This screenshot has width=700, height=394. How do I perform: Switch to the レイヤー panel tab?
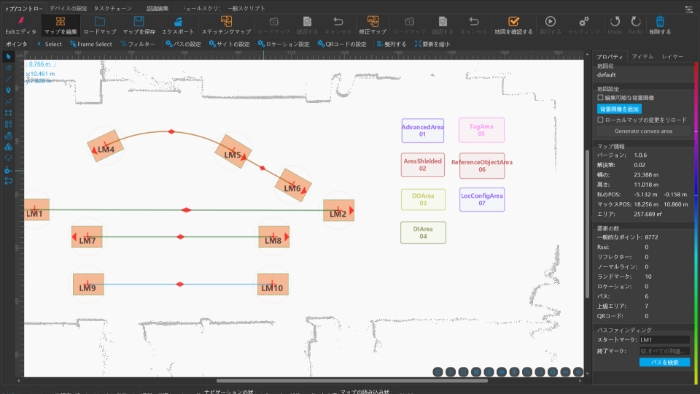tap(672, 57)
